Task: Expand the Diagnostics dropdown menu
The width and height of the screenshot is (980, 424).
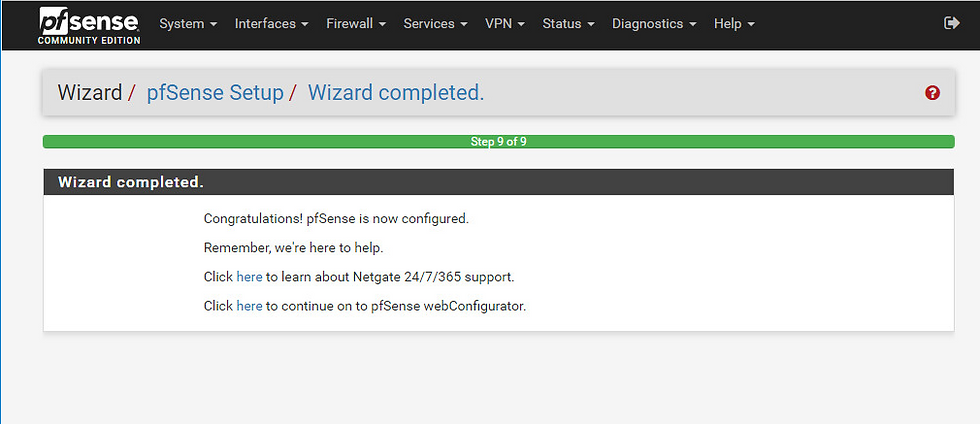Action: (654, 24)
